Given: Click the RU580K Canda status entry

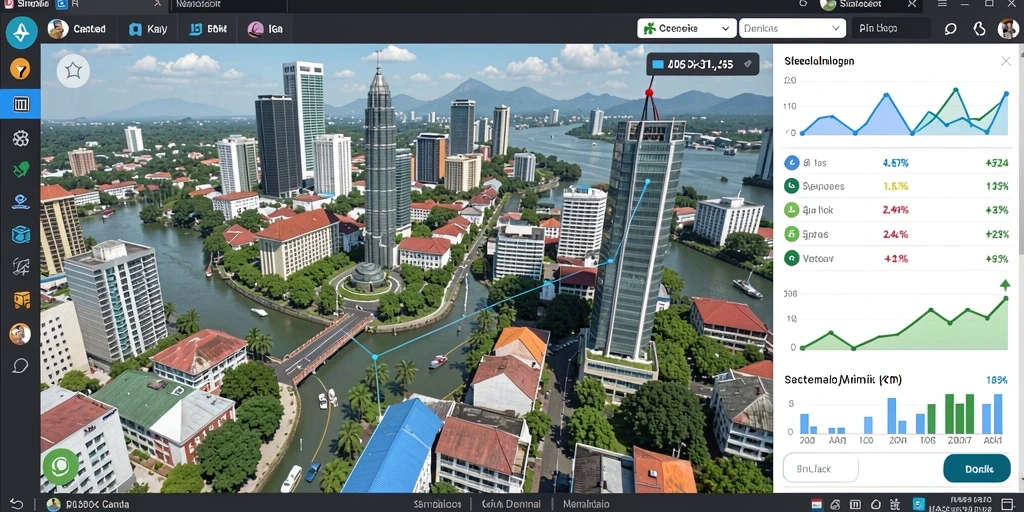Looking at the screenshot, I should point(88,504).
